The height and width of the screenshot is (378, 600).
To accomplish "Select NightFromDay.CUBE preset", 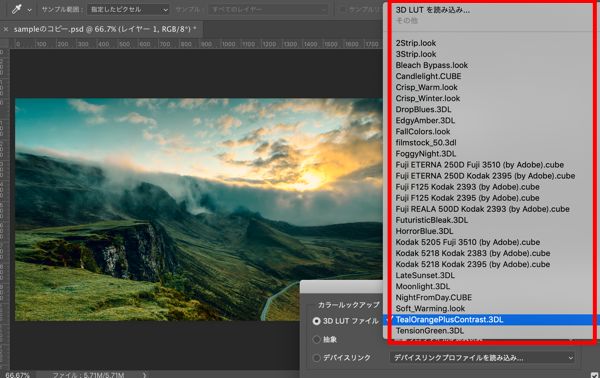I will pos(434,298).
